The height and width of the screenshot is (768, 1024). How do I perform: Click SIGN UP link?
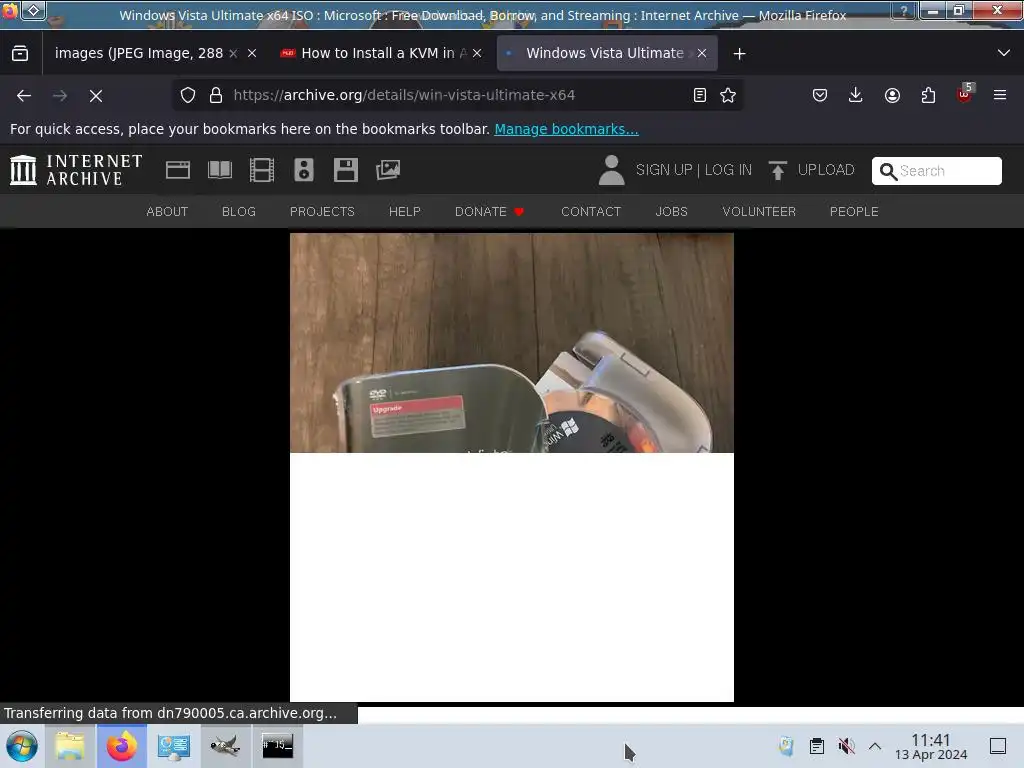tap(664, 170)
